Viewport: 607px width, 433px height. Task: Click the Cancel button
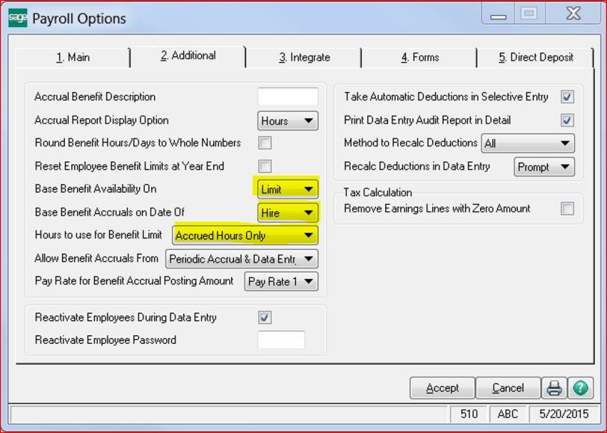[508, 388]
